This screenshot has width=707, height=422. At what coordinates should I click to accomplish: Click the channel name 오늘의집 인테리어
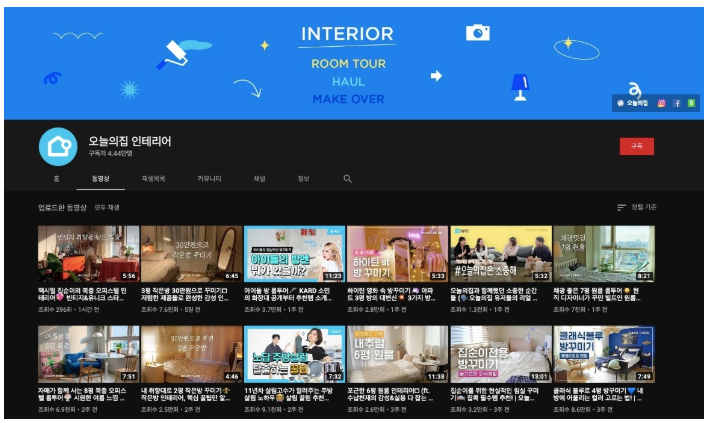click(x=129, y=141)
